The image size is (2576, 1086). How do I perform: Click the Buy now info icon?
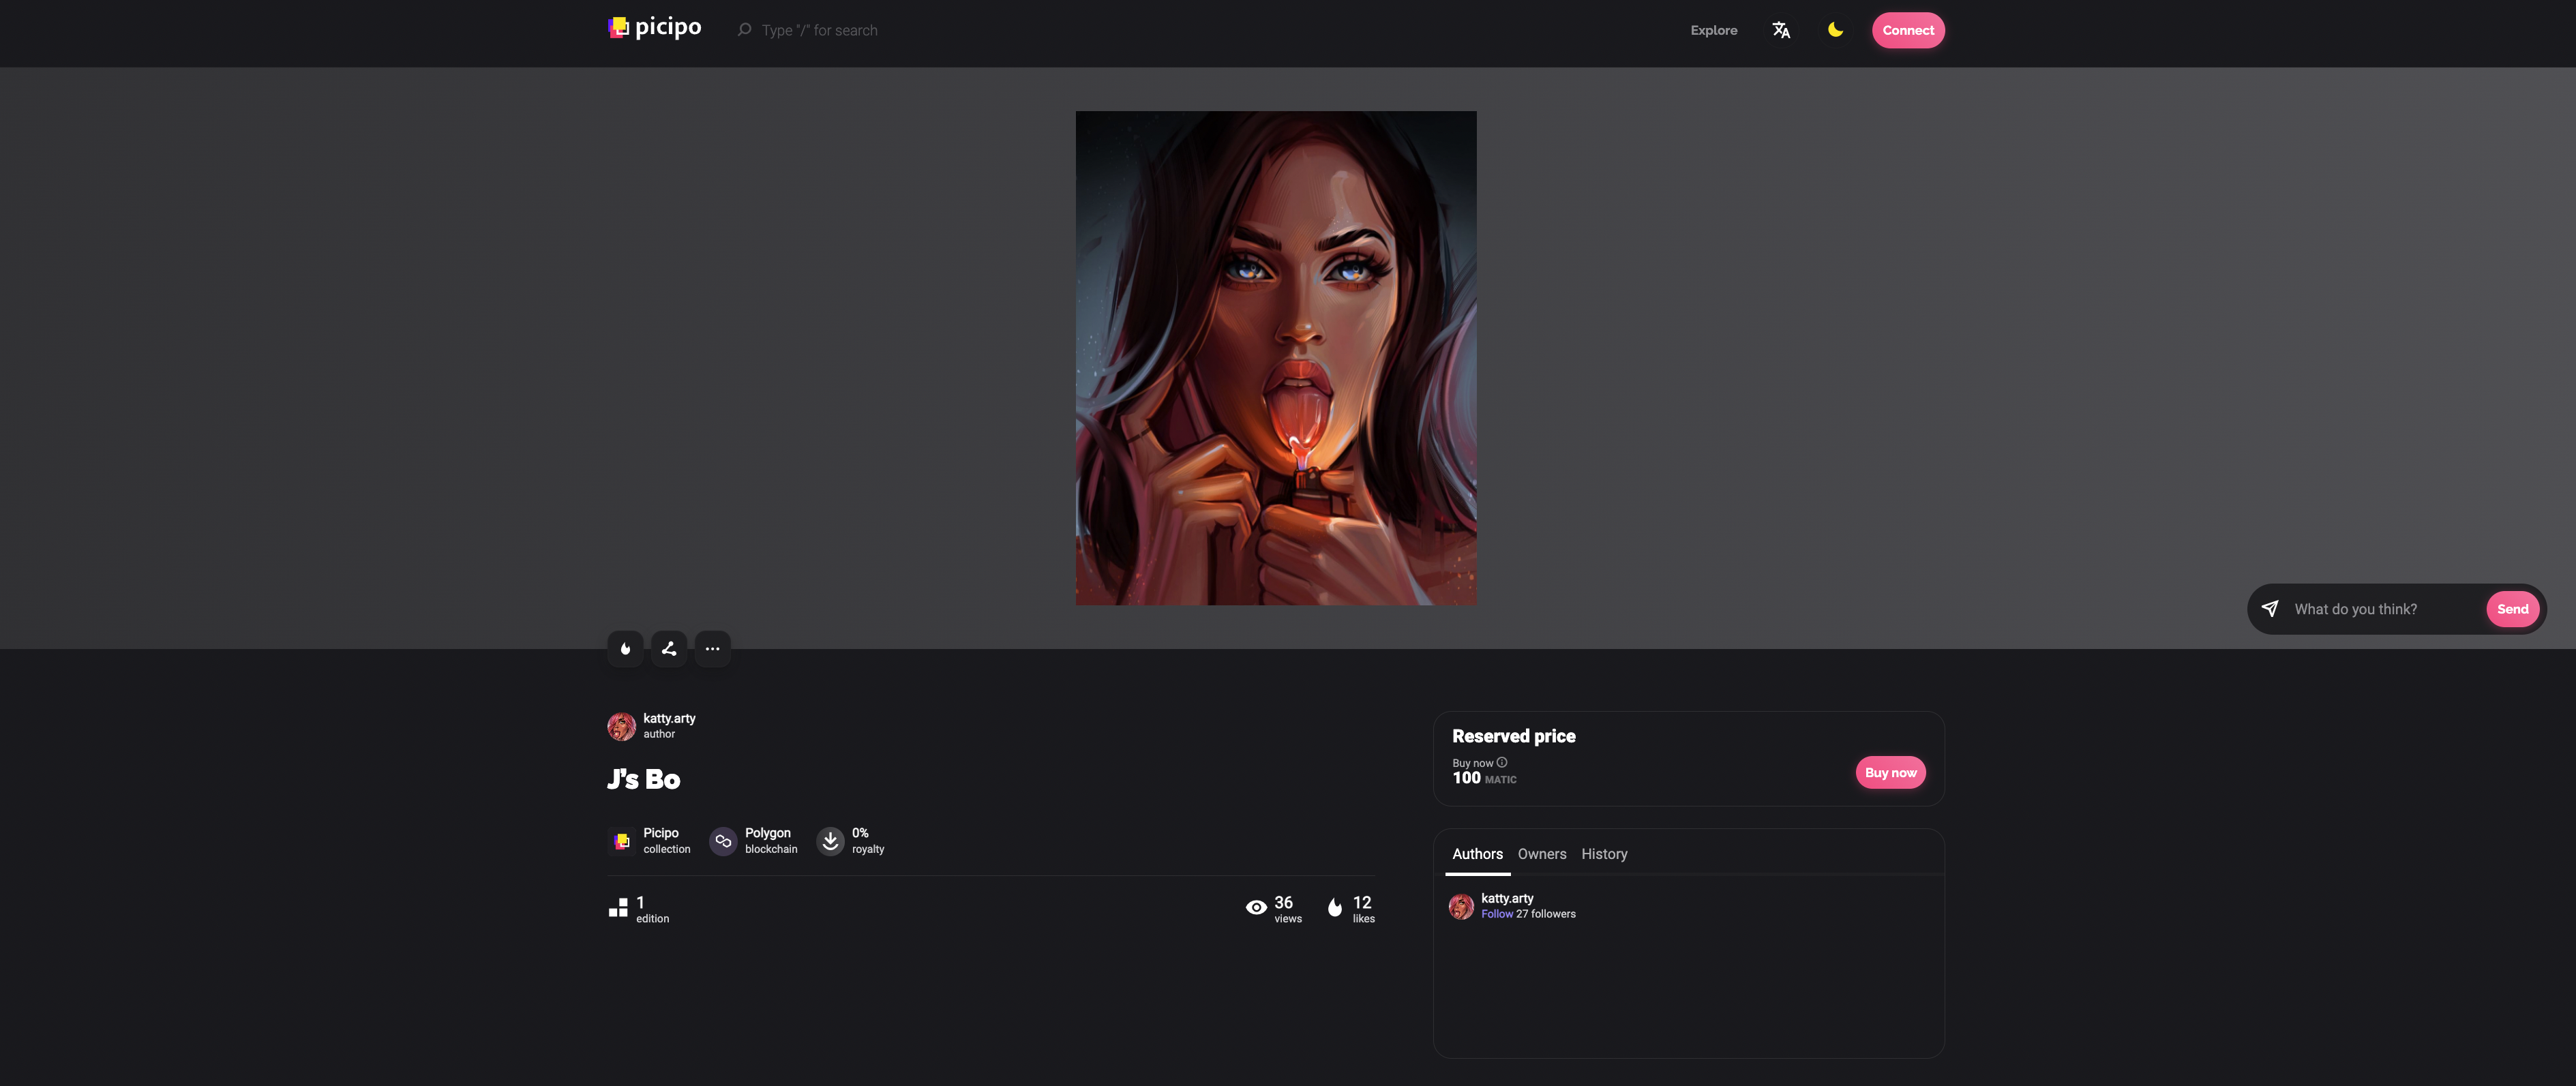pyautogui.click(x=1501, y=762)
